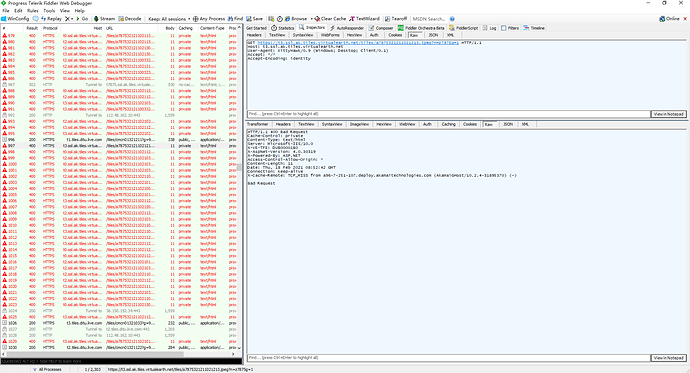Replay the selected session
This screenshot has width=690, height=373.
pyautogui.click(x=51, y=19)
